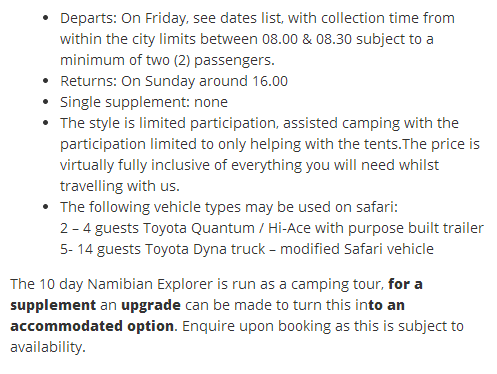Click the 'Departs: On Friday' bullet text
The width and height of the screenshot is (497, 374).
point(123,18)
